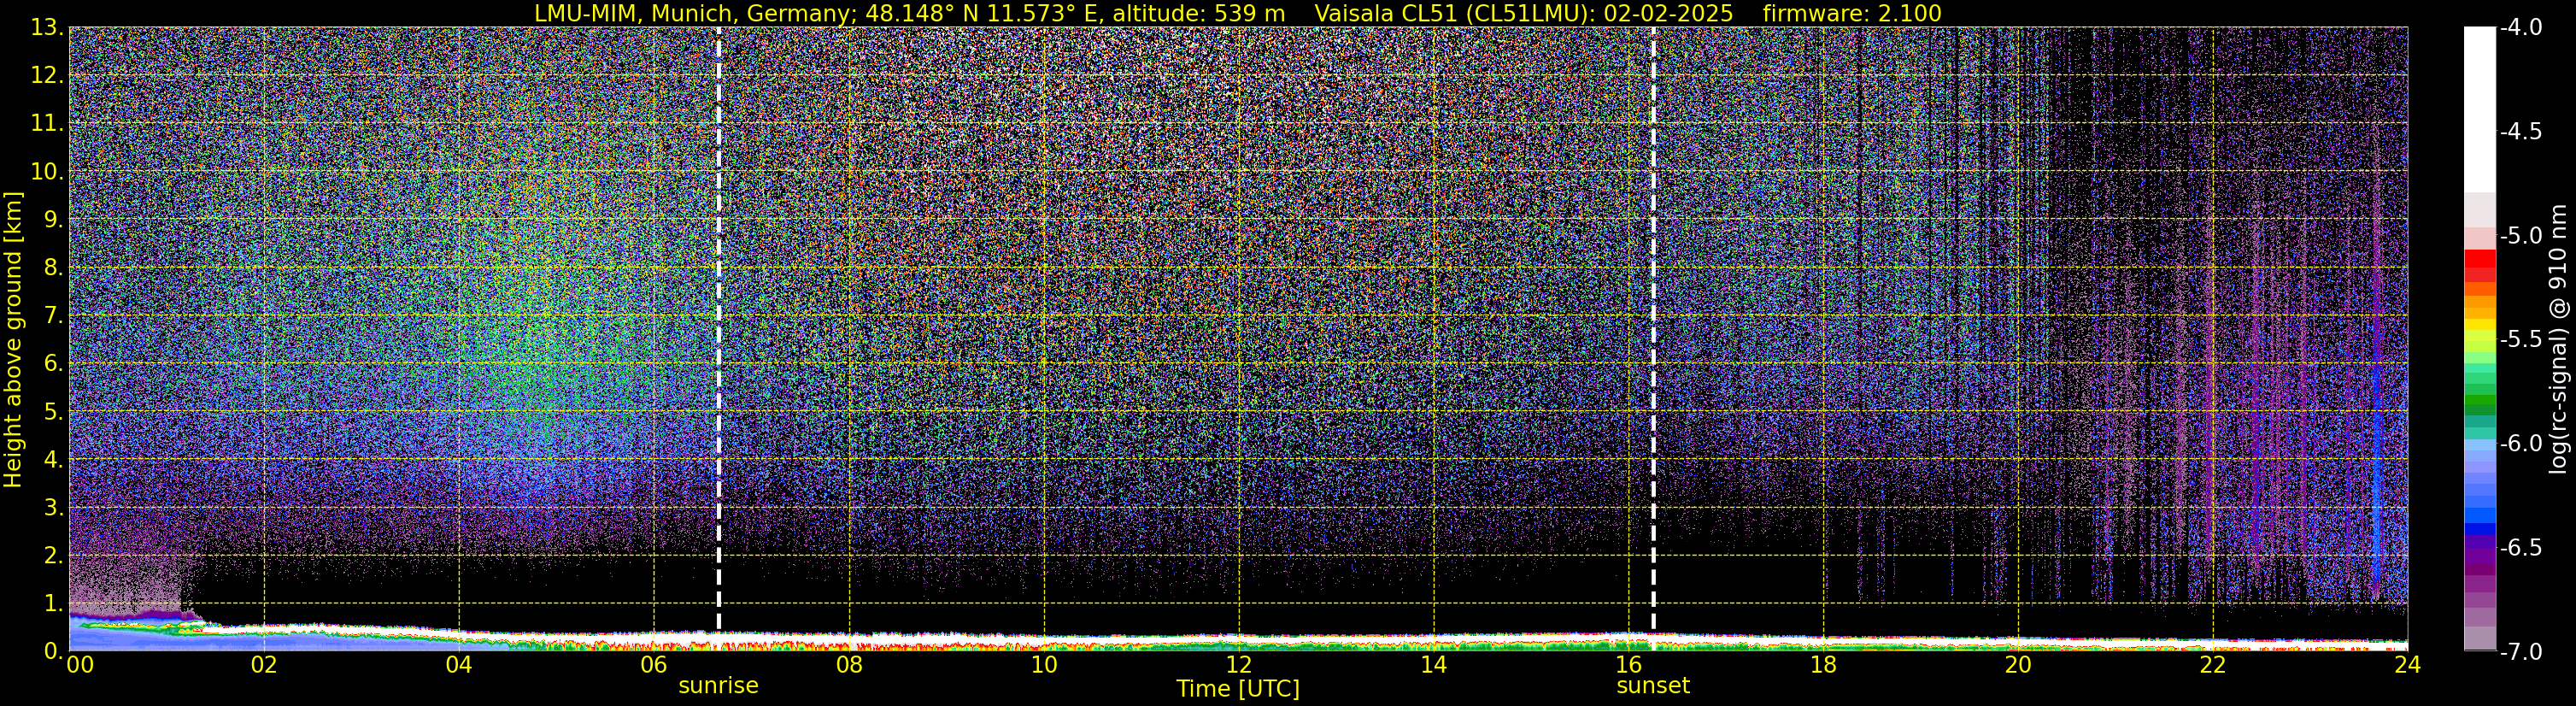Click the "-6.5" colorbar label

point(2521,548)
